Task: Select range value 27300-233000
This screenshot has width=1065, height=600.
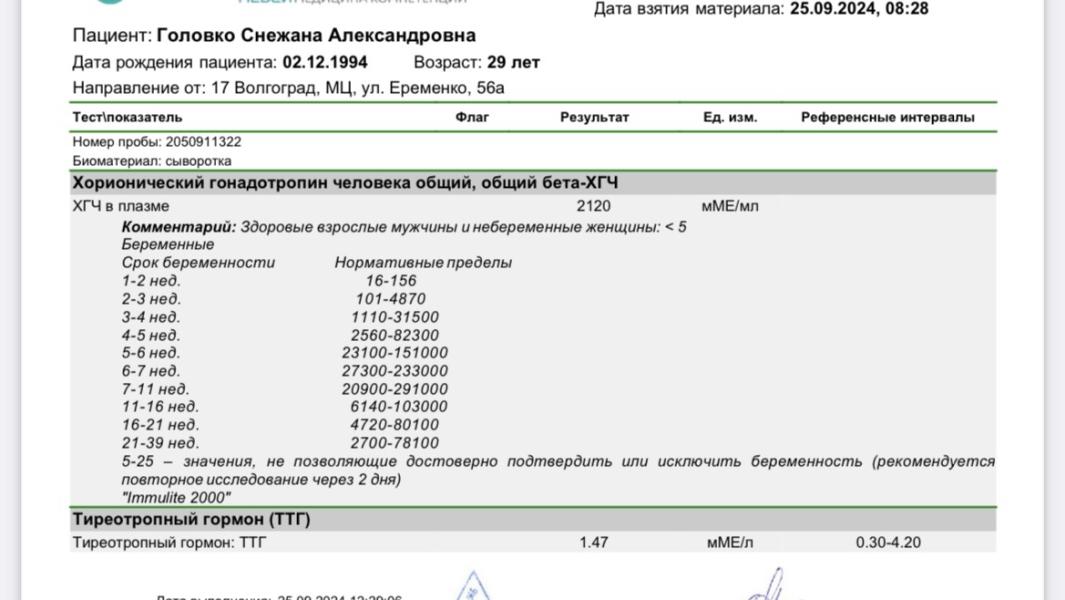Action: (395, 371)
